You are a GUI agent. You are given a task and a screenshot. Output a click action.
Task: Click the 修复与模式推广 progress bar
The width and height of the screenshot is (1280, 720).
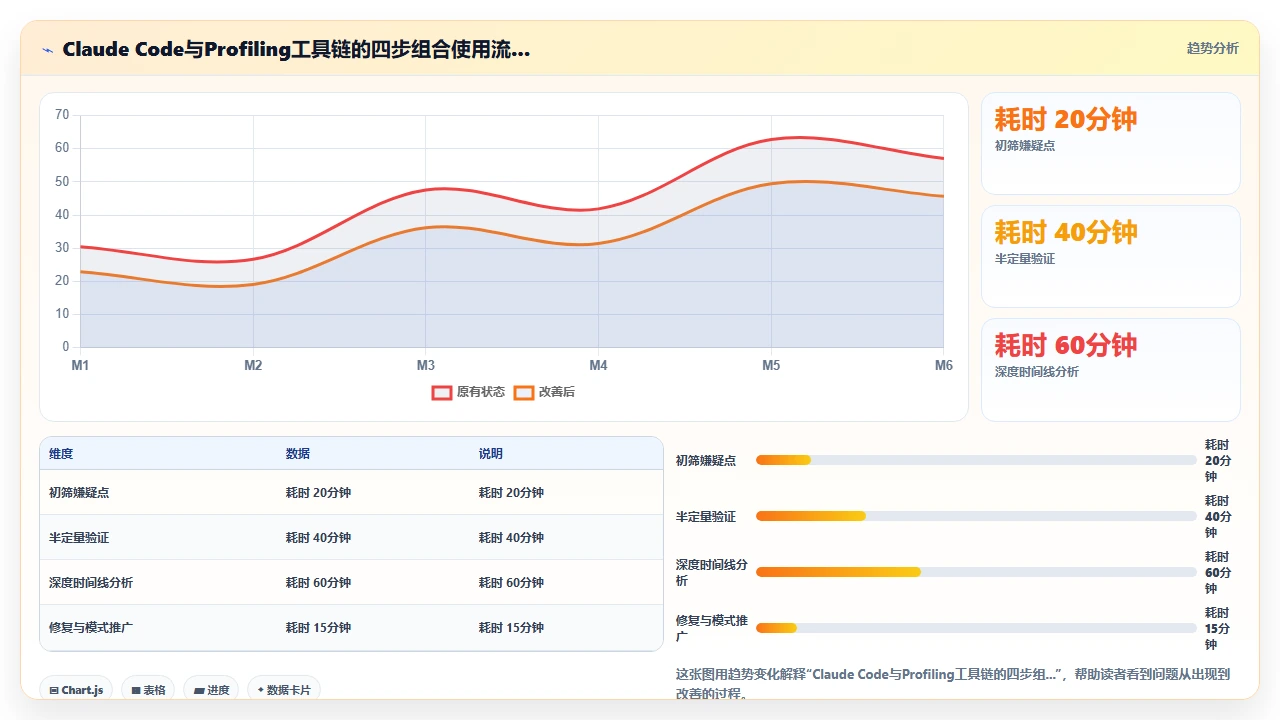tap(976, 628)
